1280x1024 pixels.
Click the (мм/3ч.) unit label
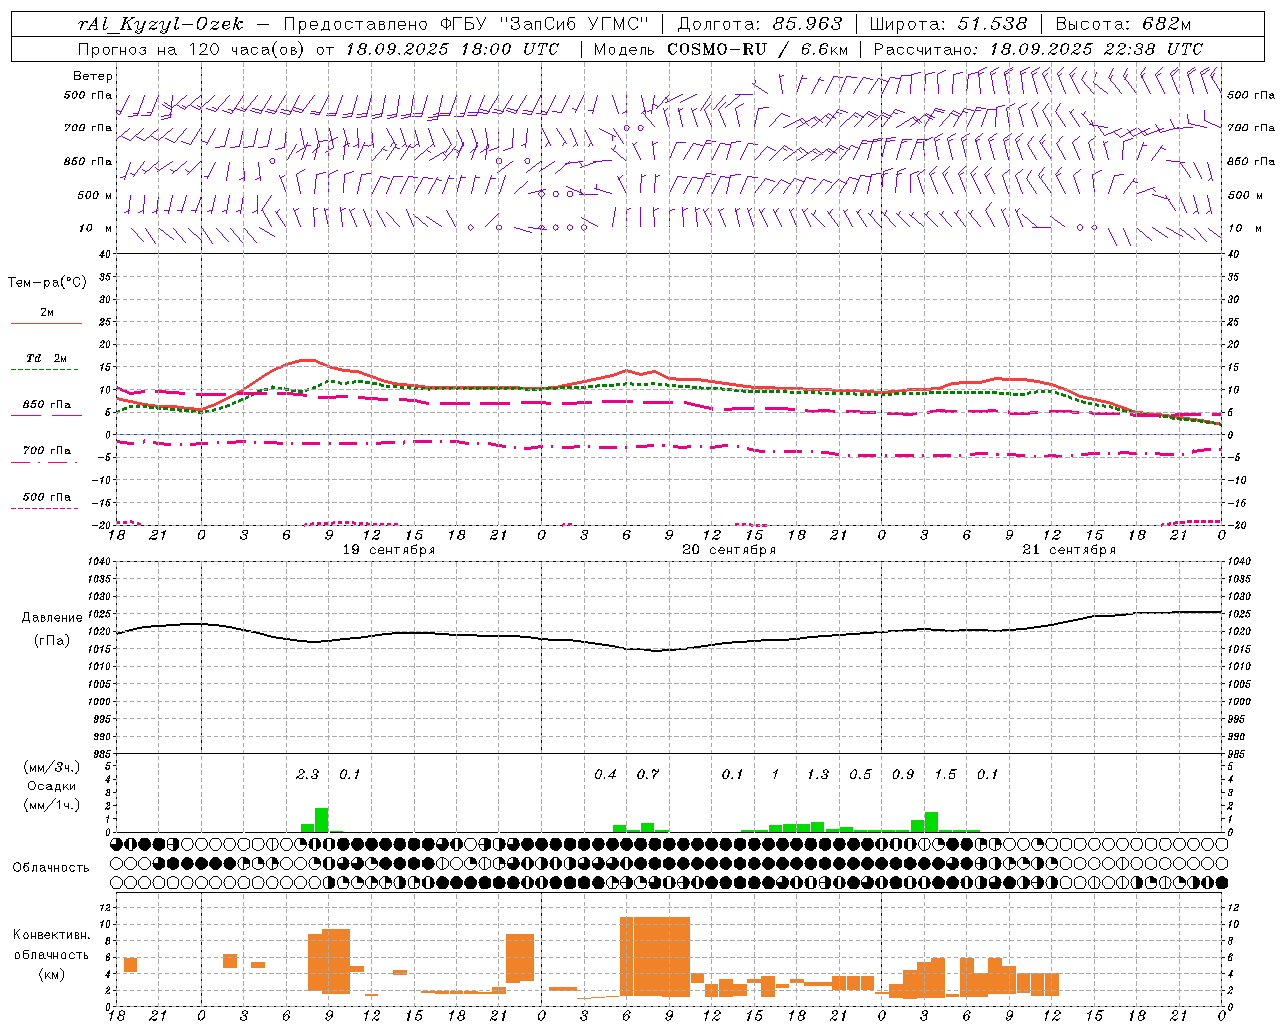click(52, 767)
